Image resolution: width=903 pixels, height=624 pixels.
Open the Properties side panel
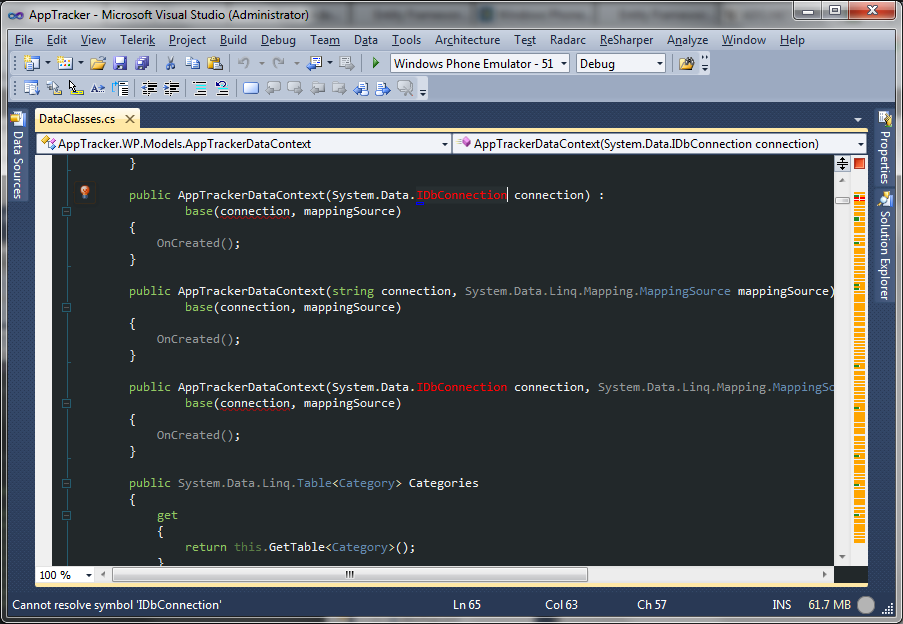885,147
